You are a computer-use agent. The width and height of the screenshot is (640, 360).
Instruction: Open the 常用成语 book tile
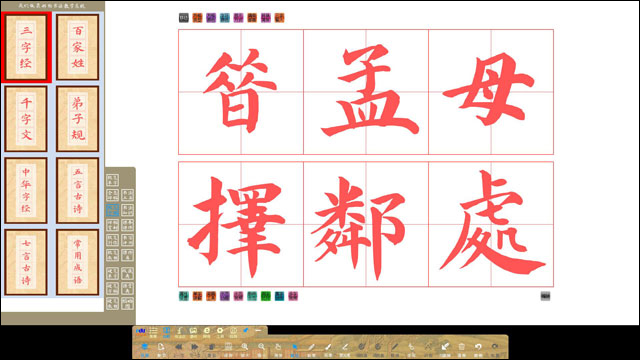coord(78,262)
